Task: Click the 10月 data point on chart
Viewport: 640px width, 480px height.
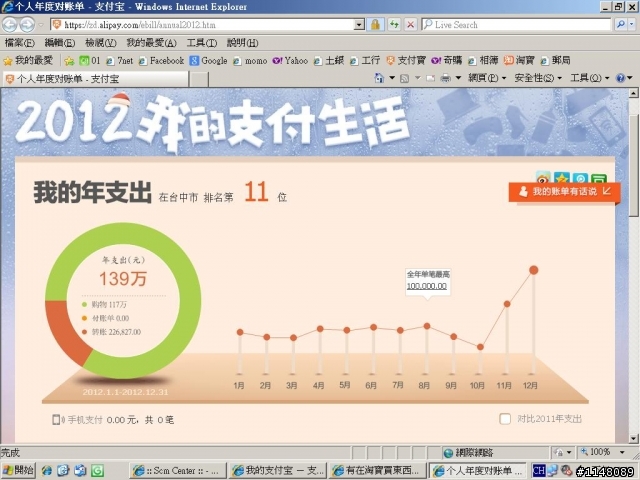Action: (x=480, y=347)
